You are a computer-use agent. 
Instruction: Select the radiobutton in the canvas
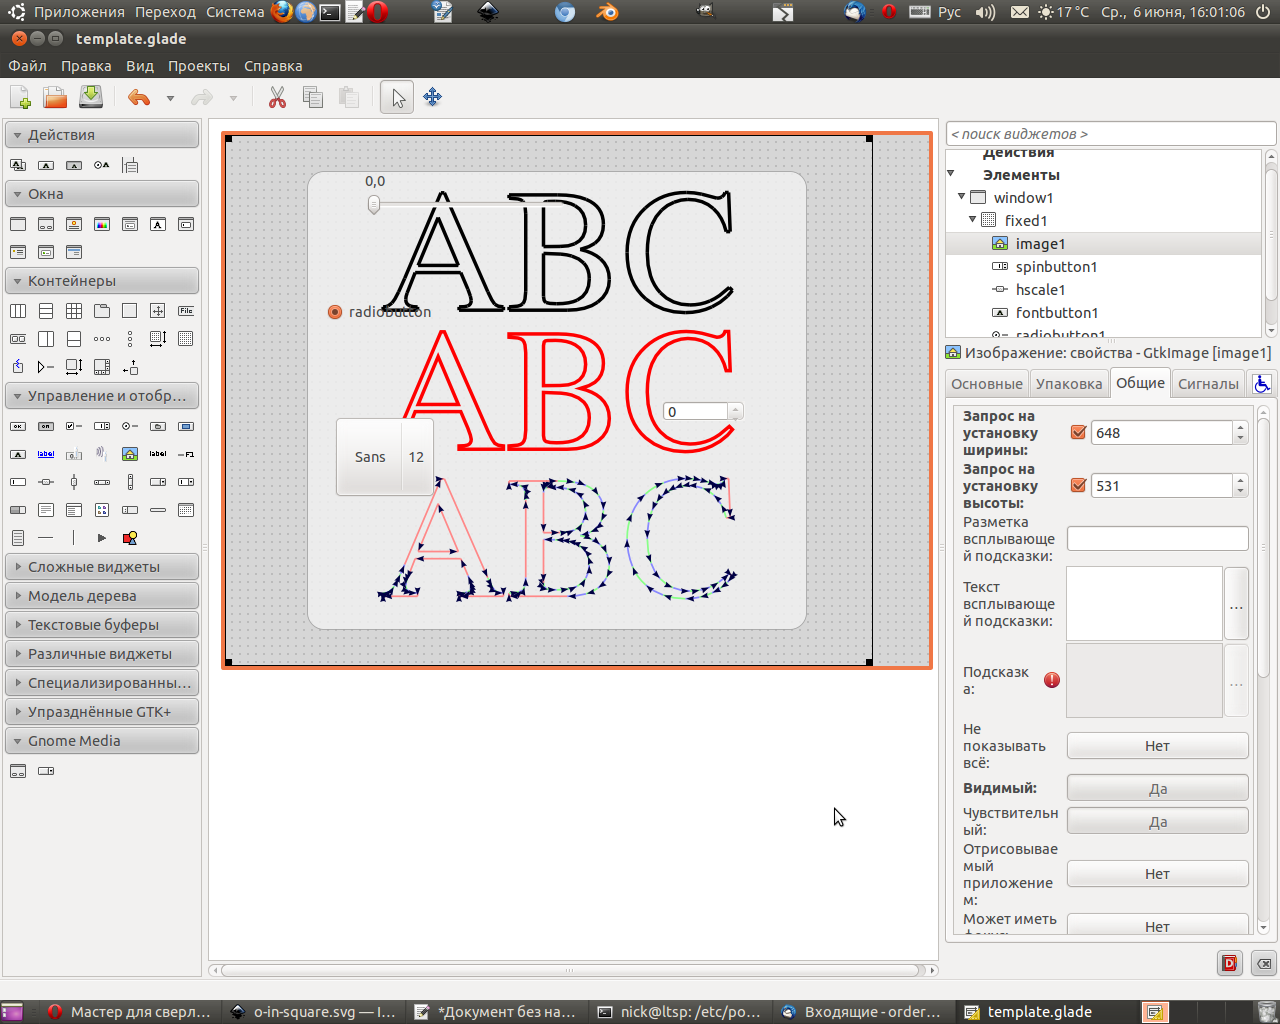(x=335, y=312)
